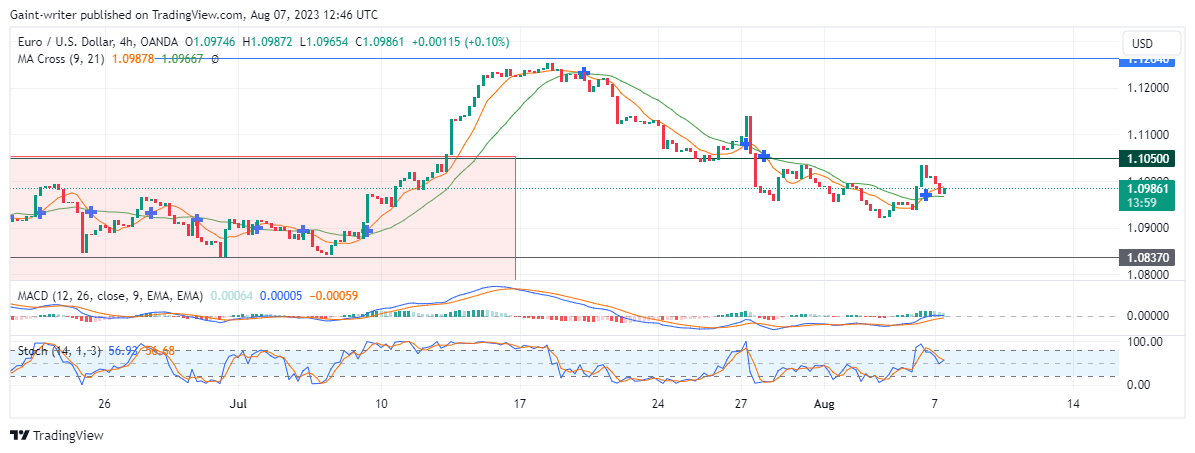Click the Gaint-writer published header text

coord(194,14)
